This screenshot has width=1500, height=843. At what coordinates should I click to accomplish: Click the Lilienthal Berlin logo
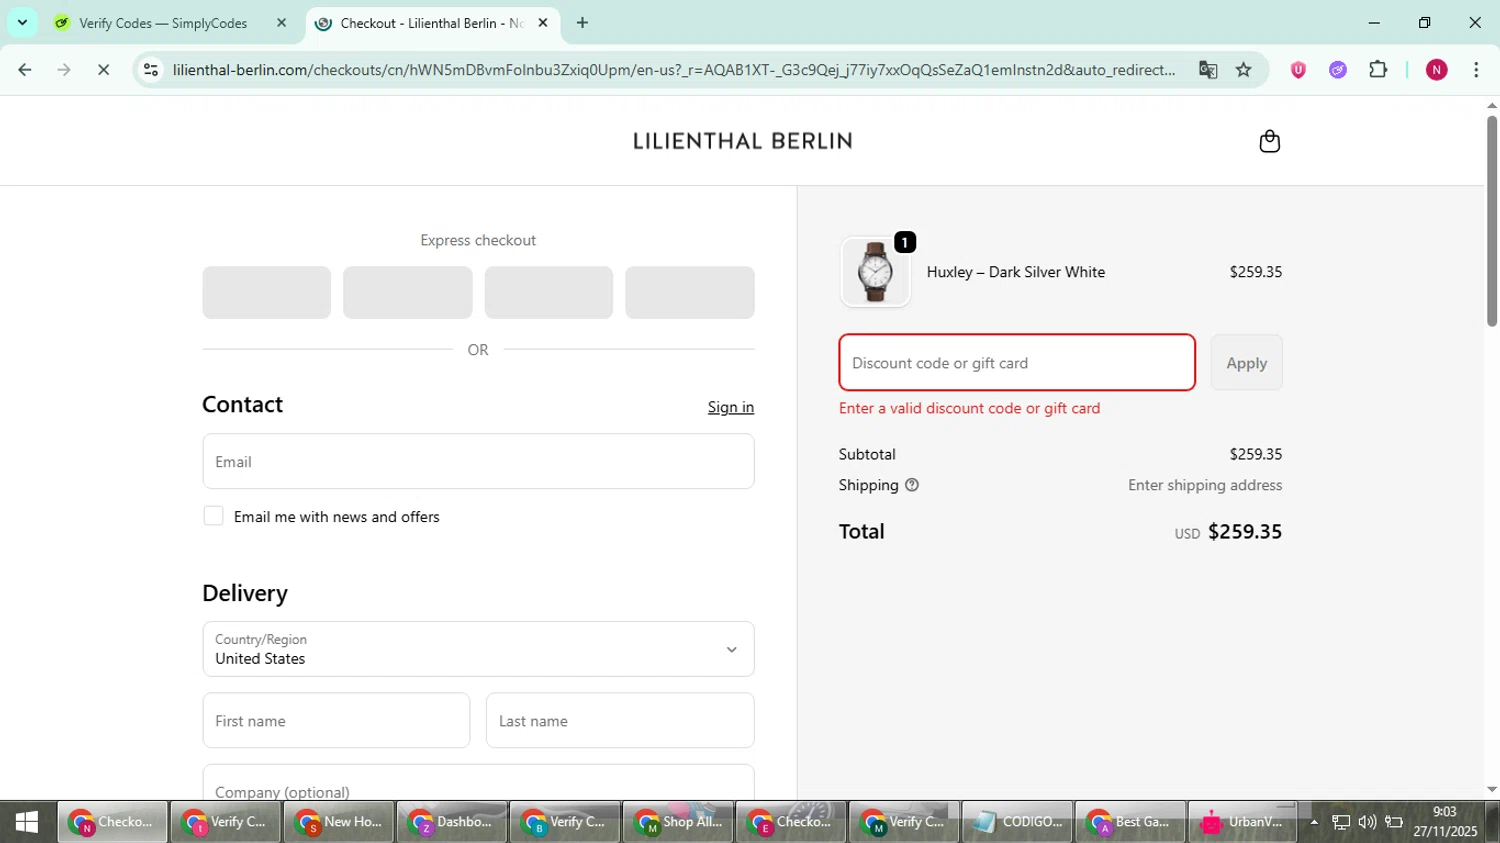pos(743,141)
